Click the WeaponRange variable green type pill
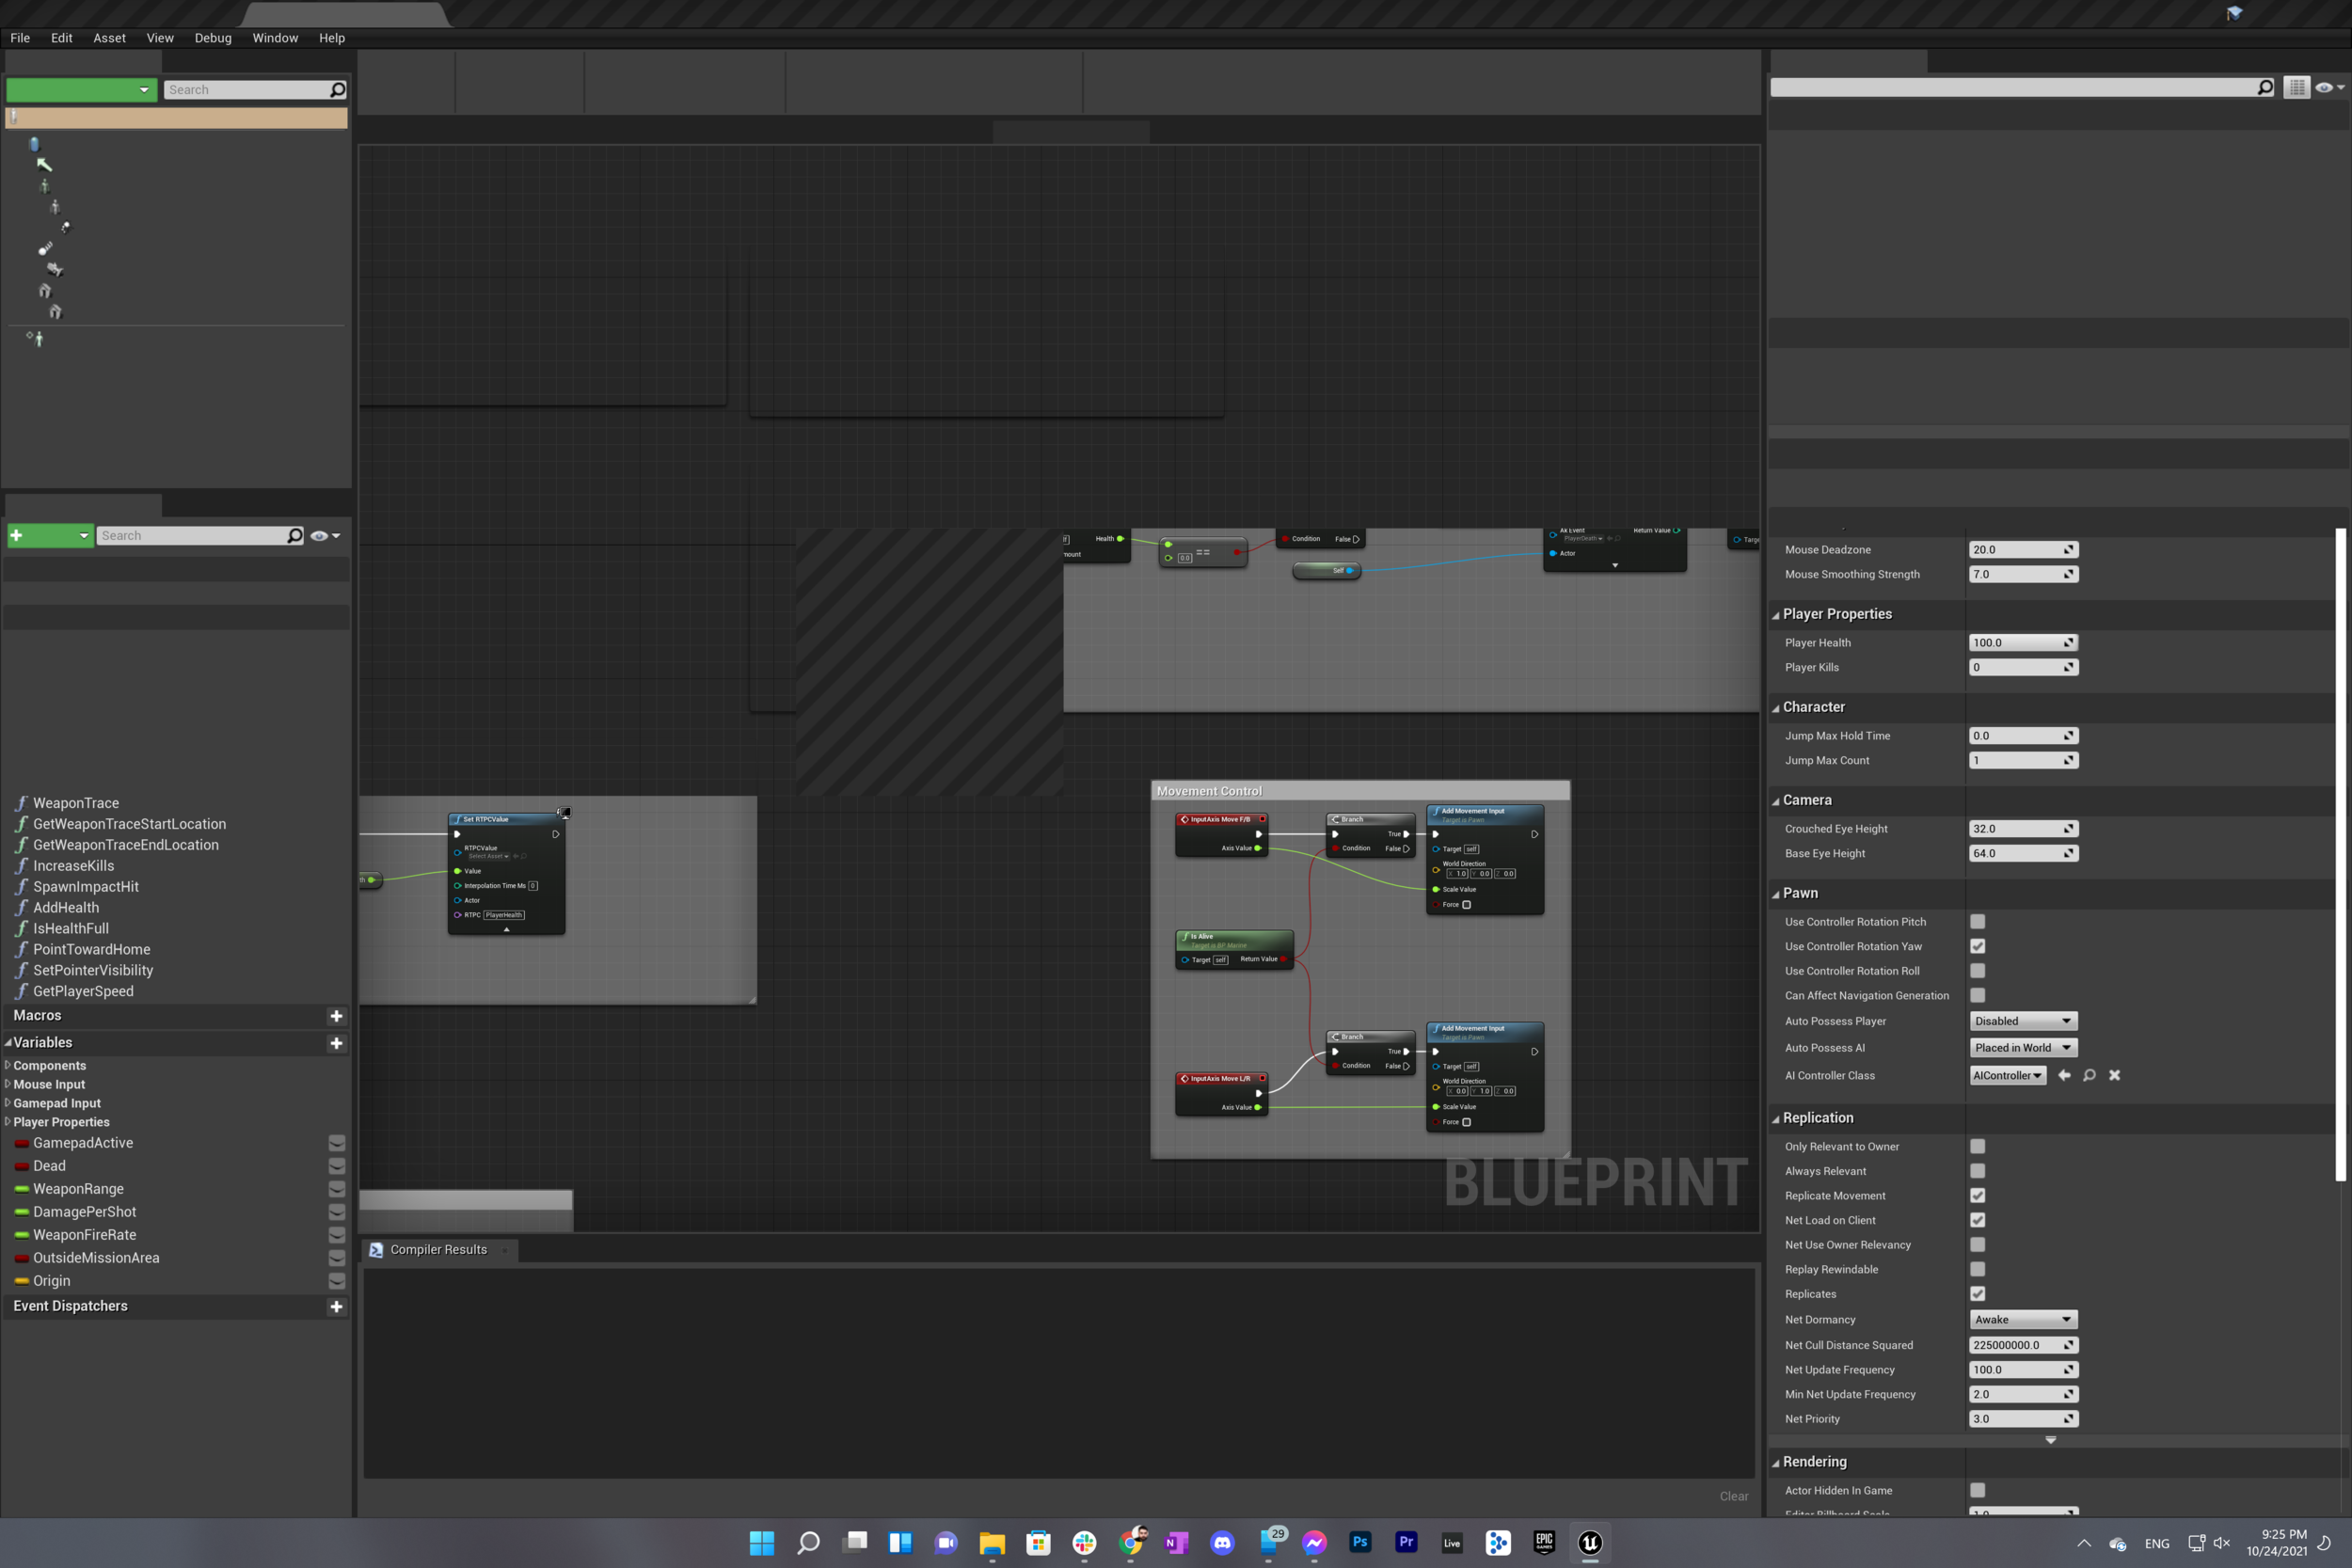The image size is (2352, 1568). (21, 1189)
